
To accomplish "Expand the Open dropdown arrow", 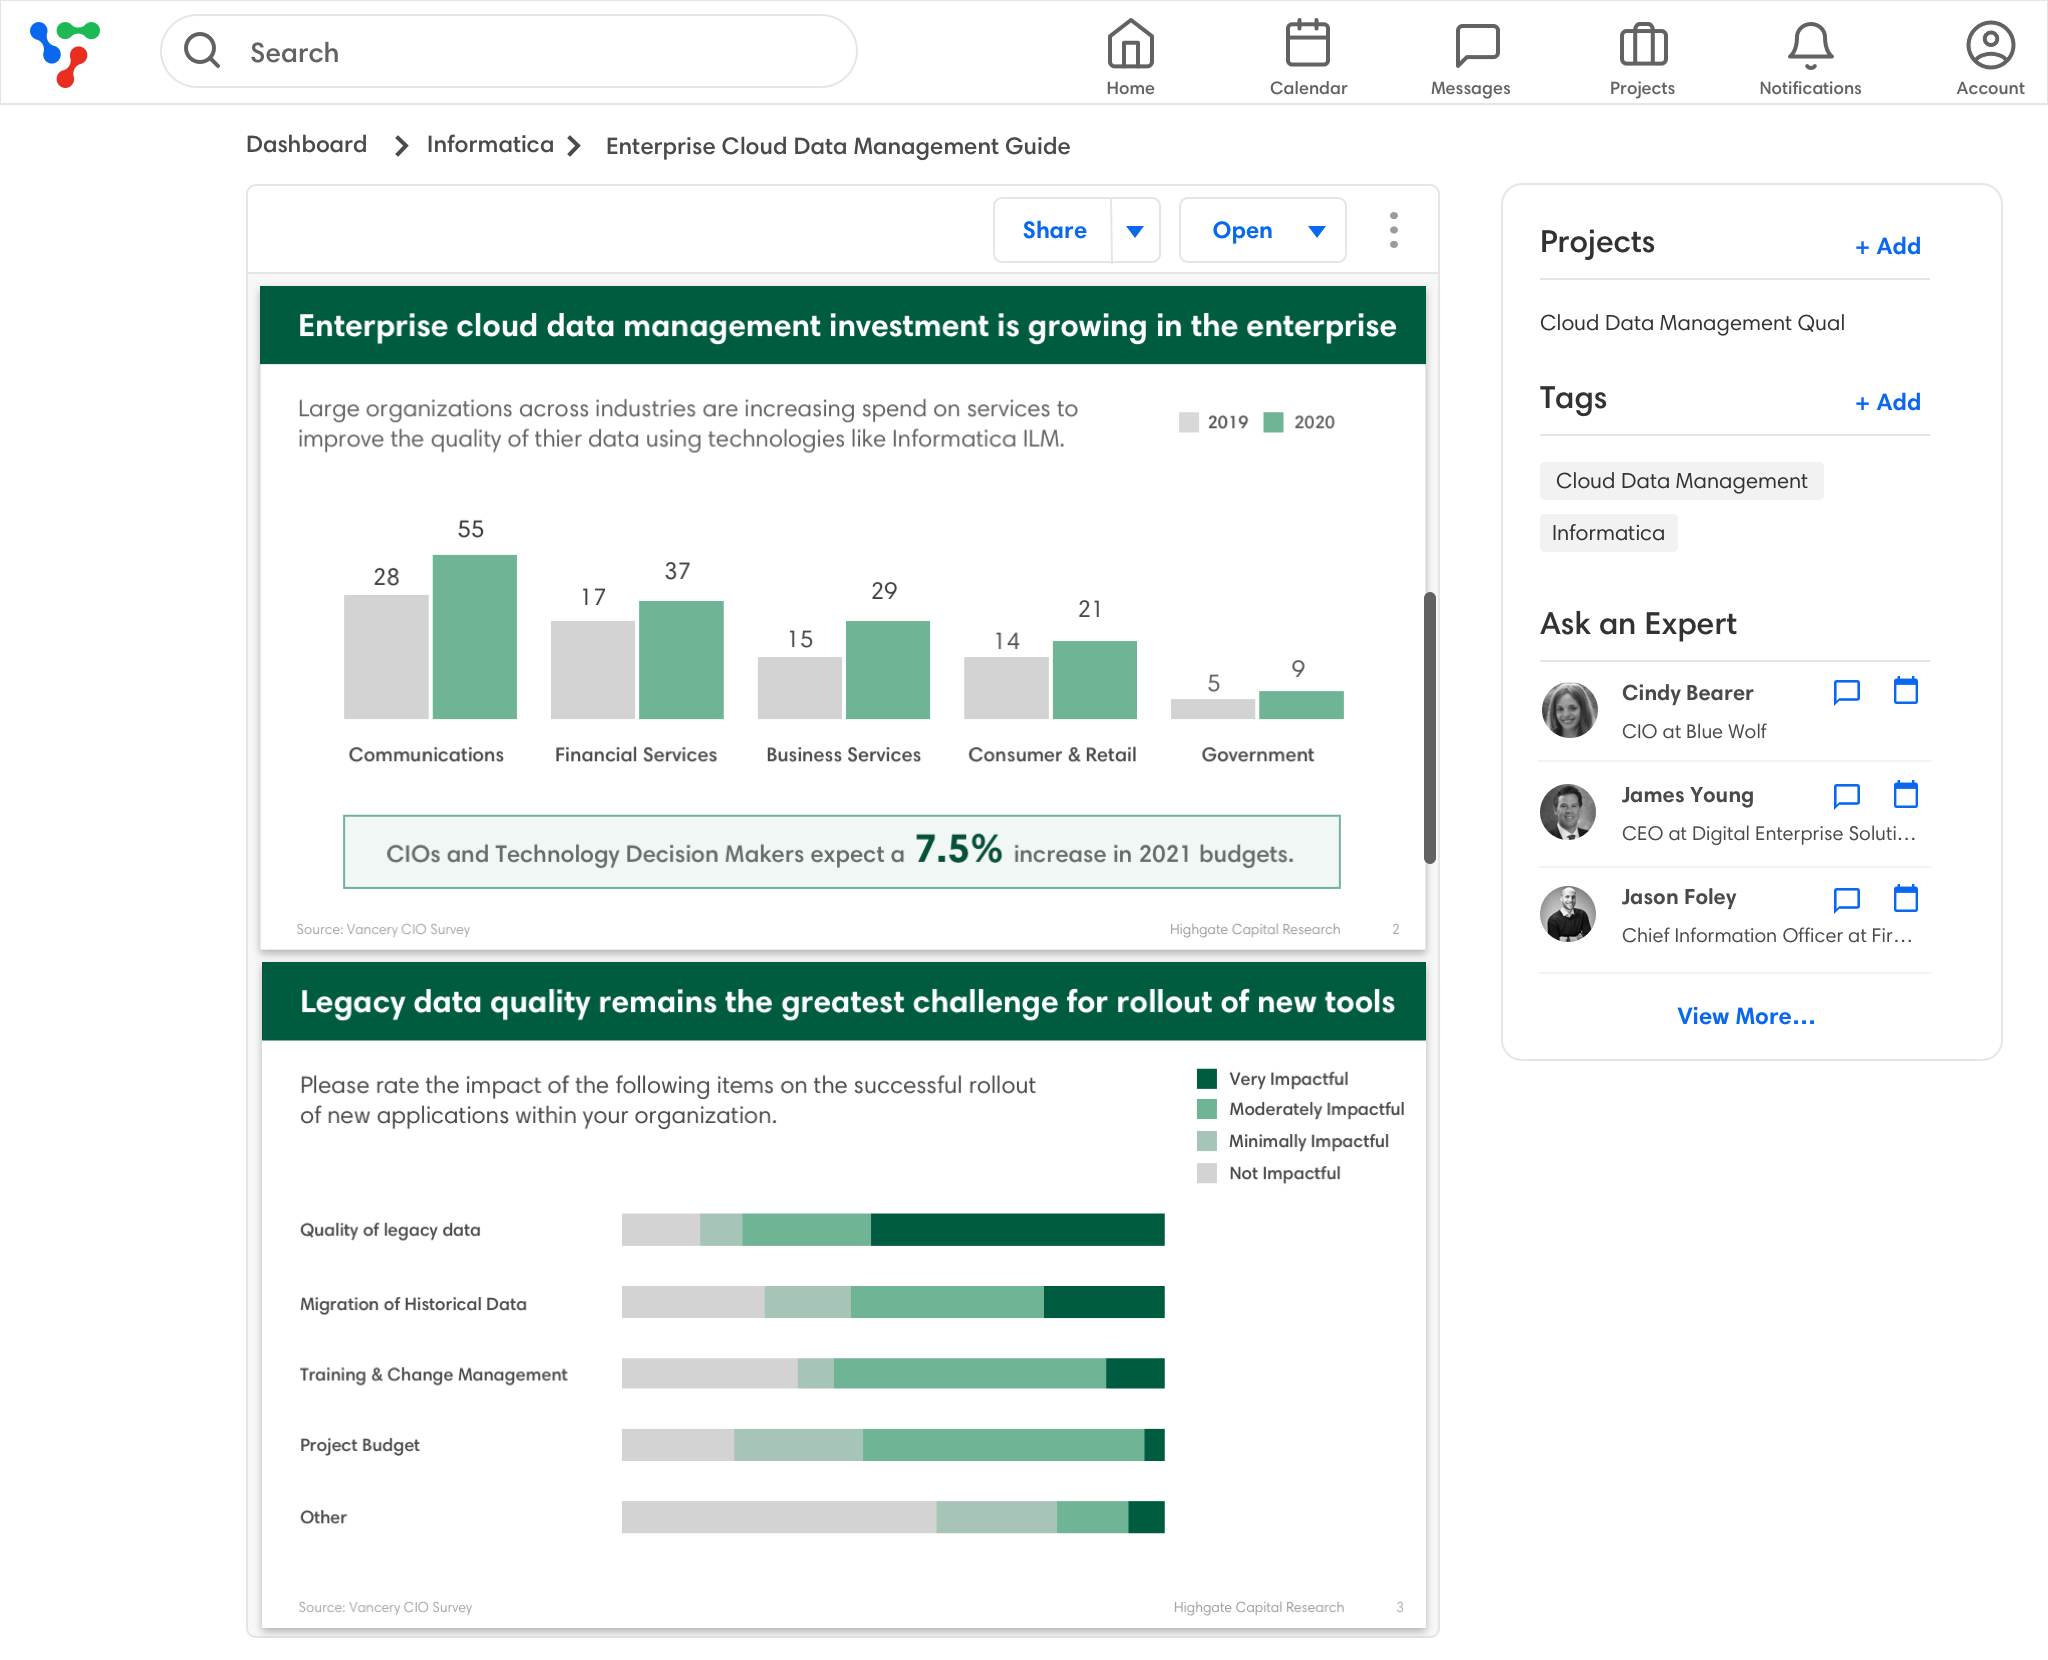I will pyautogui.click(x=1317, y=231).
